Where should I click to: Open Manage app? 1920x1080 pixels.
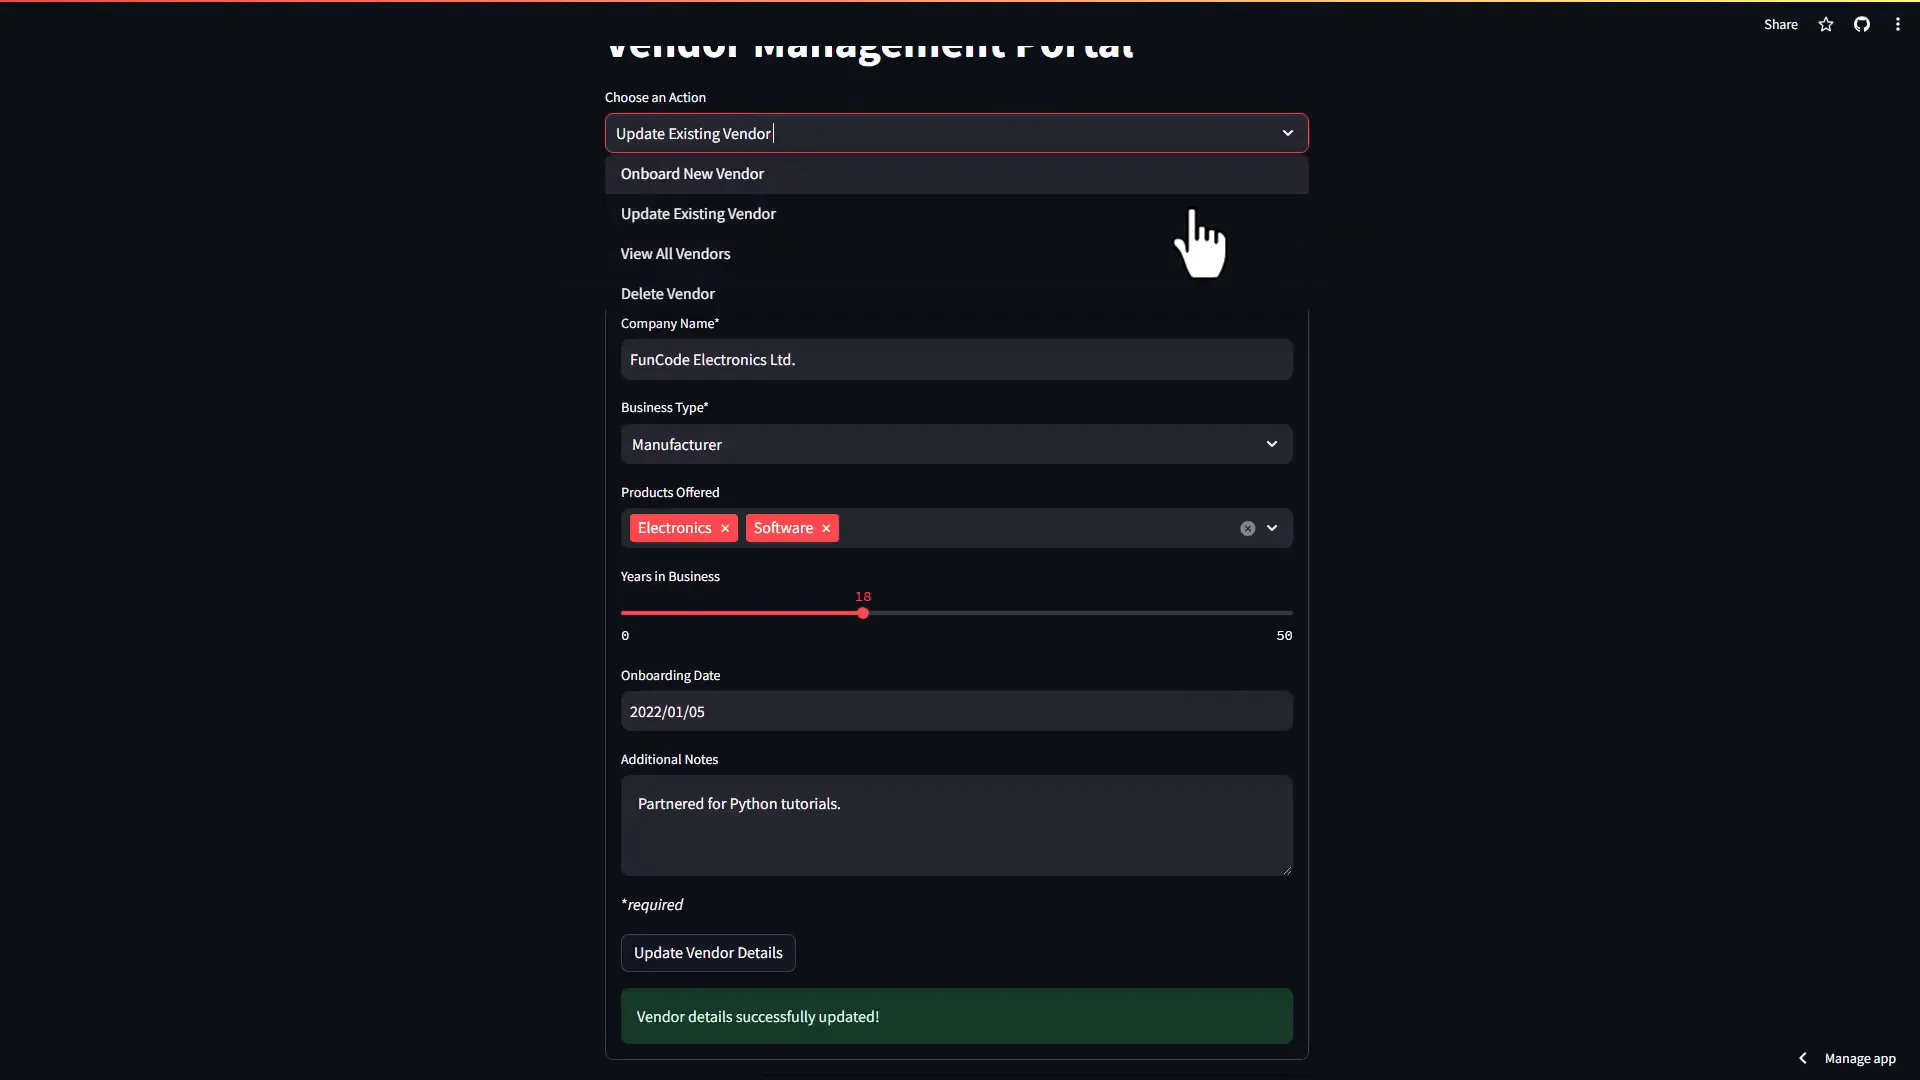click(x=1862, y=1058)
